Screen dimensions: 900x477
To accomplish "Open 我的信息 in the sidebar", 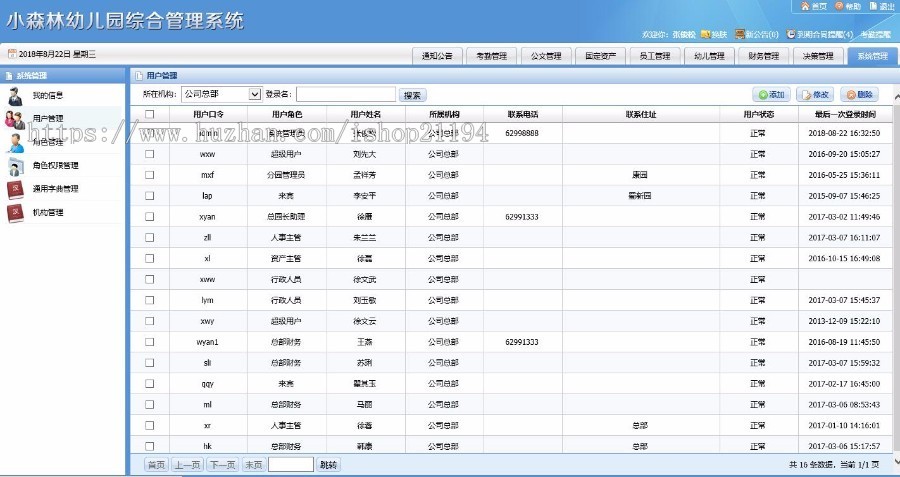I will pos(48,95).
